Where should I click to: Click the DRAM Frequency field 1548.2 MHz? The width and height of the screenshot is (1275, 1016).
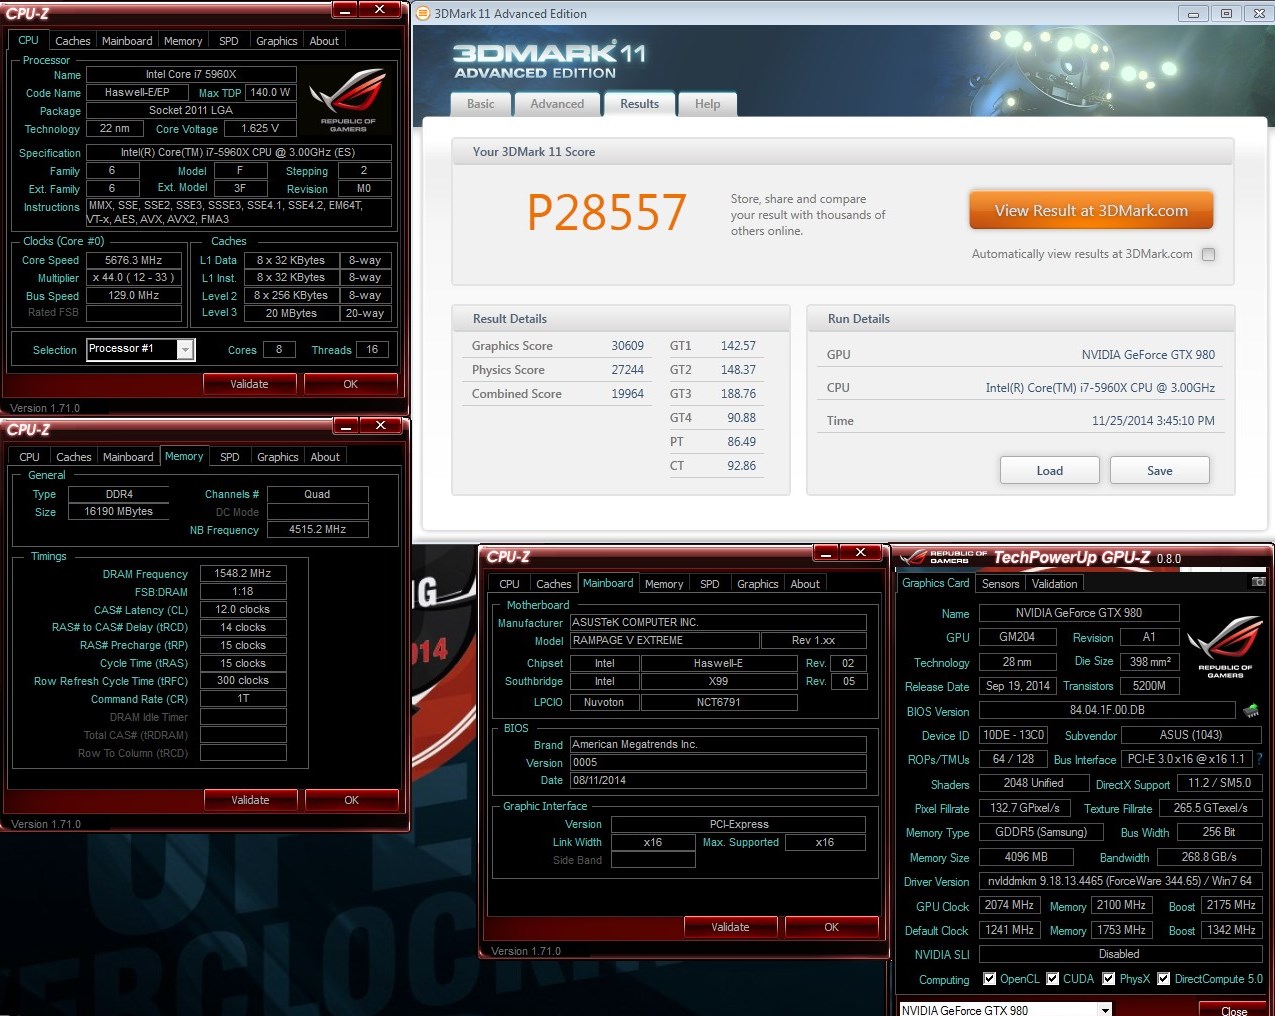(x=243, y=574)
